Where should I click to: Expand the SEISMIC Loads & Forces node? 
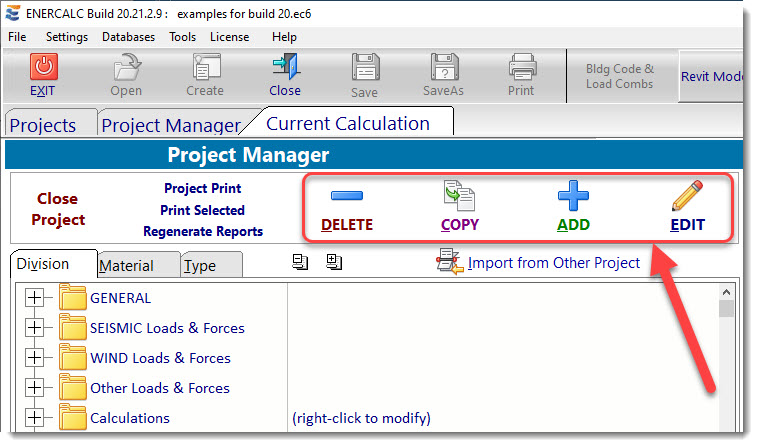click(34, 328)
